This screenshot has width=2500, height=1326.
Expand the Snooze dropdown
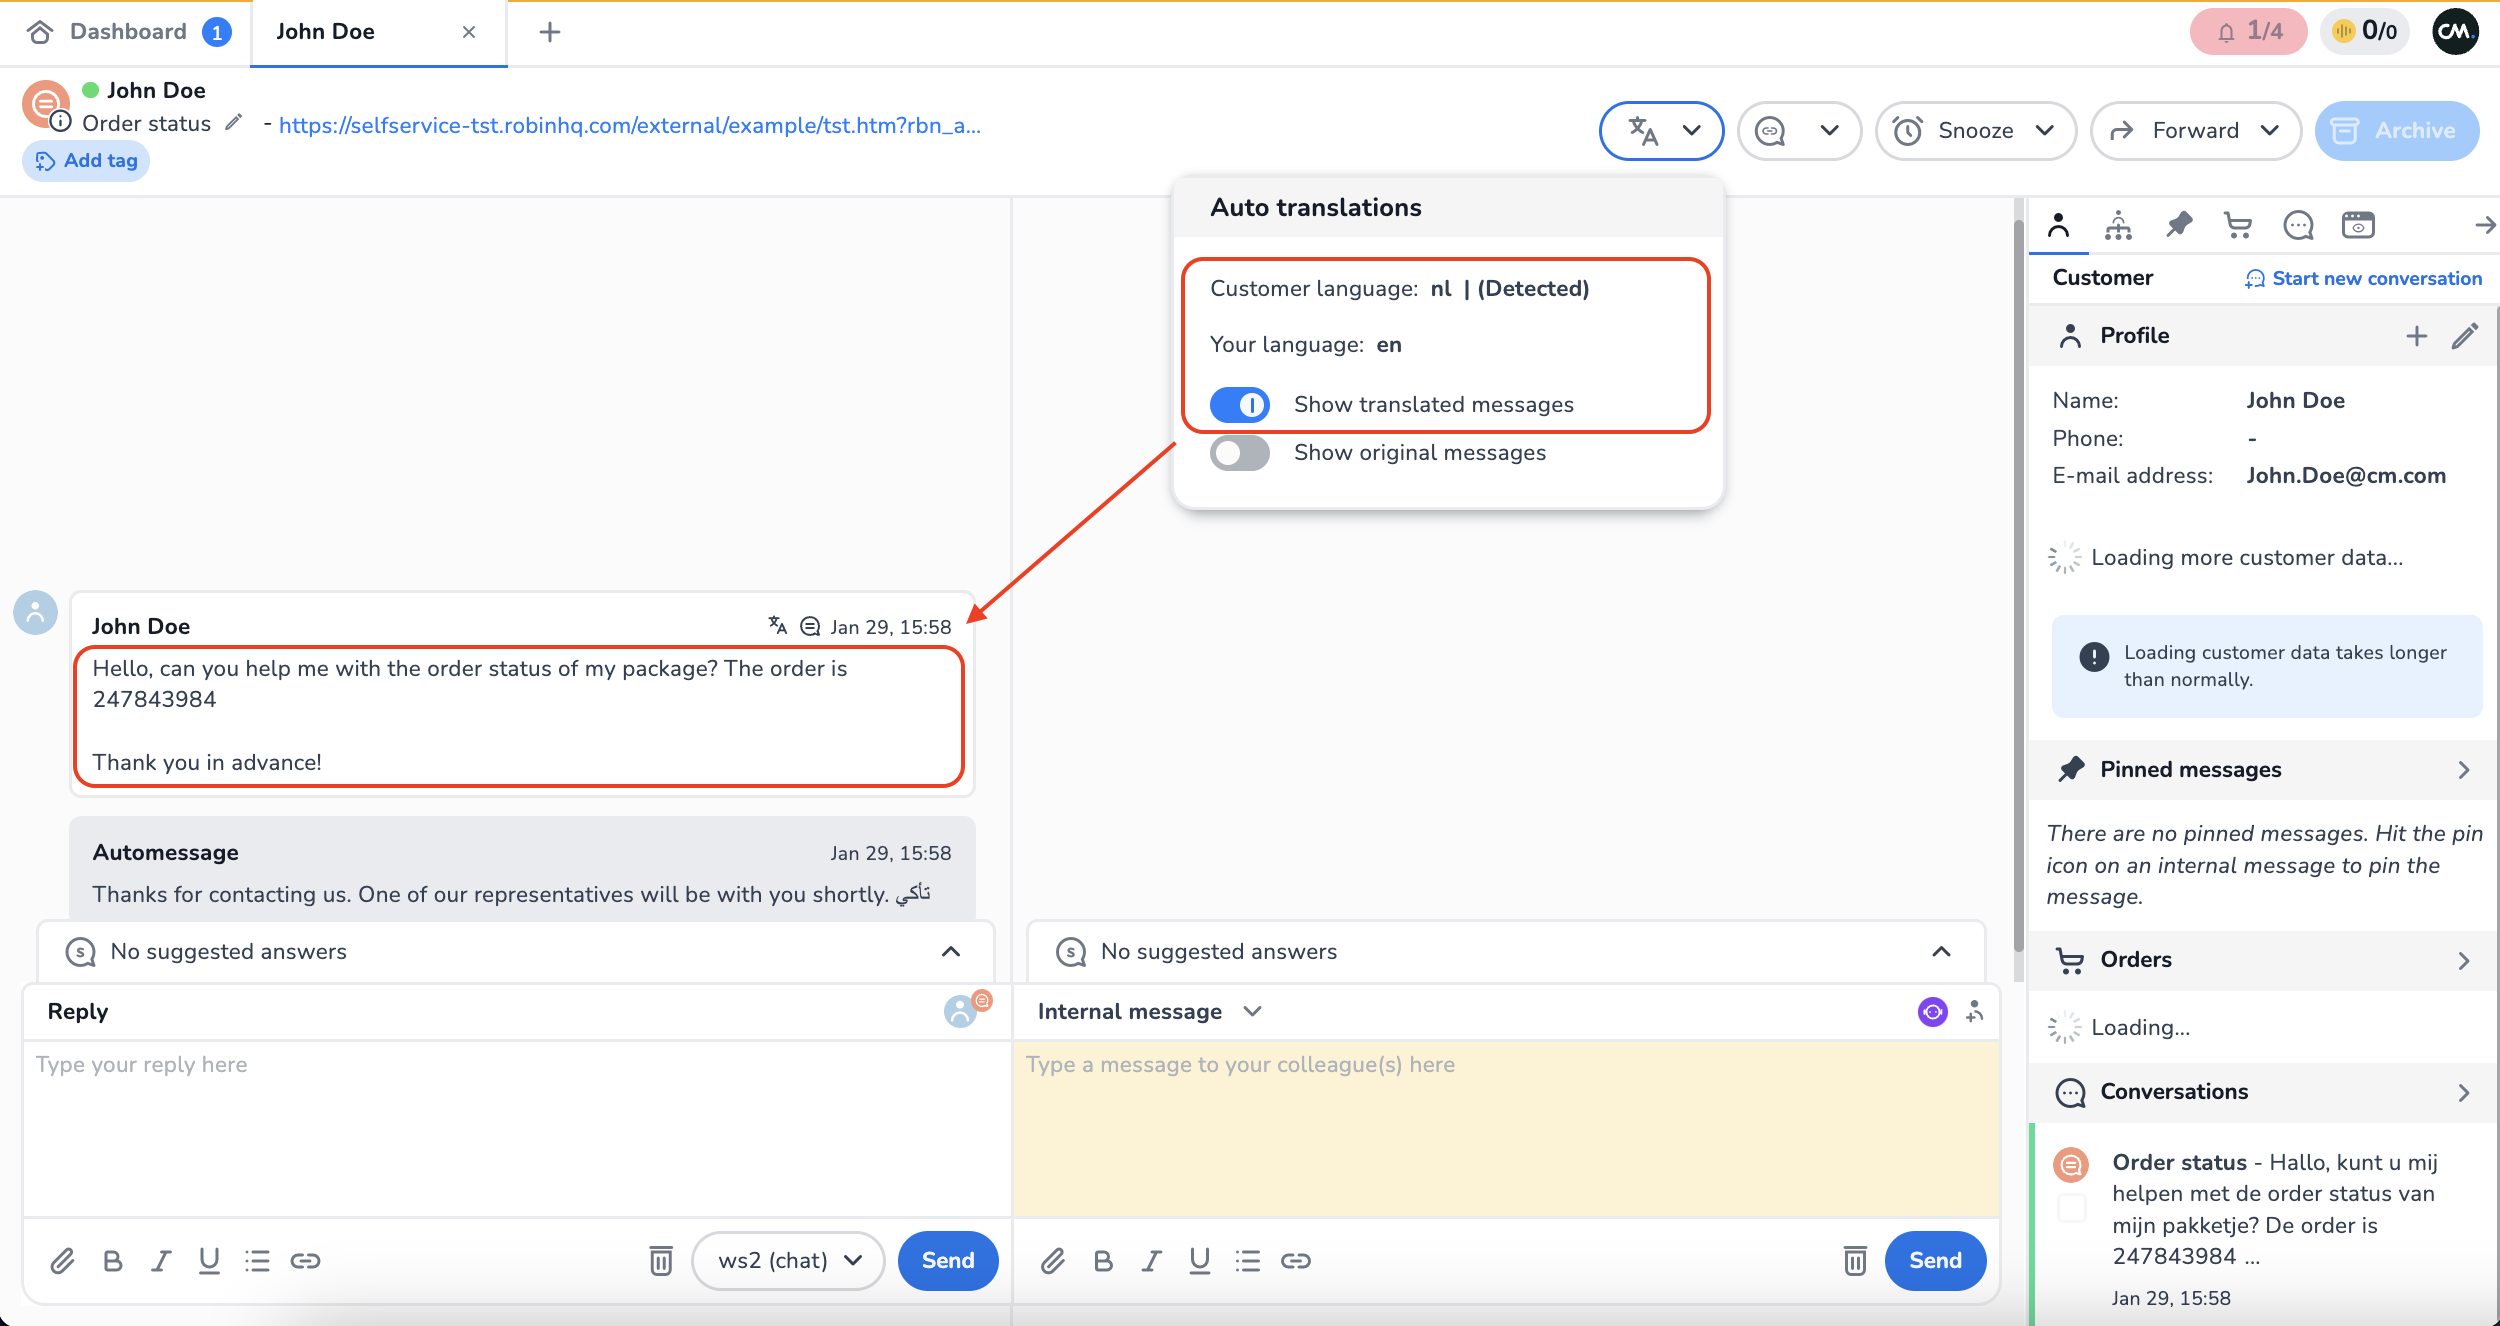coord(1976,131)
